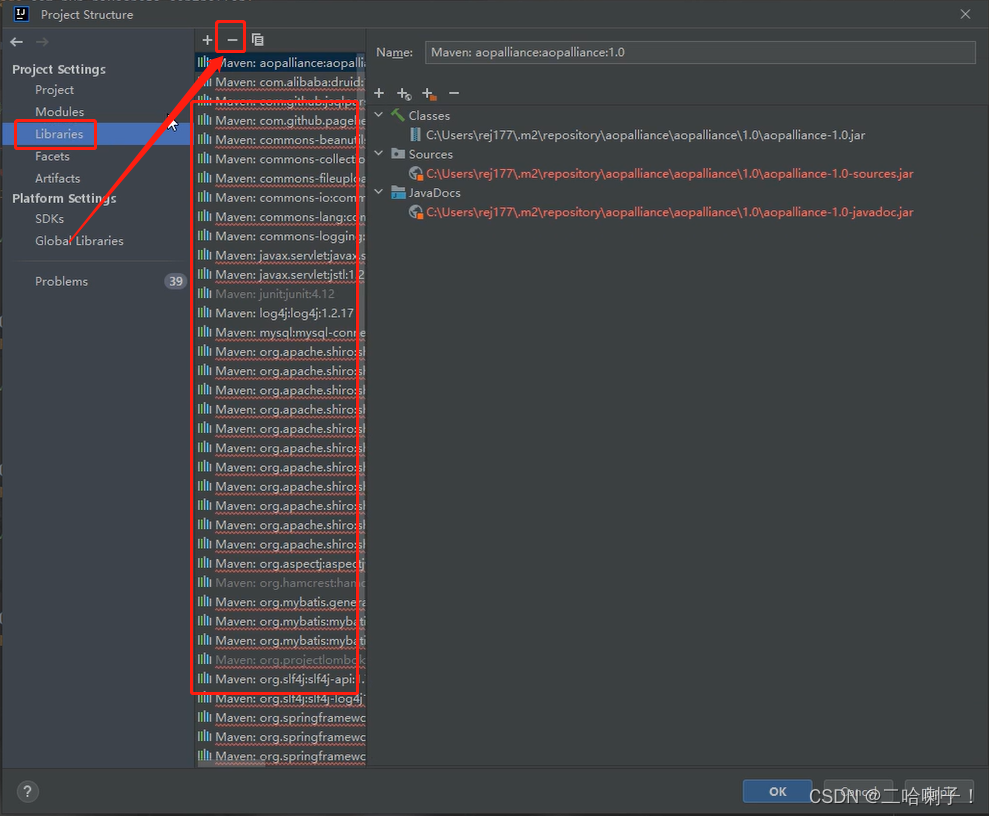Select Maven: com.alibaba:druid library
Image resolution: width=989 pixels, height=816 pixels.
click(x=281, y=82)
